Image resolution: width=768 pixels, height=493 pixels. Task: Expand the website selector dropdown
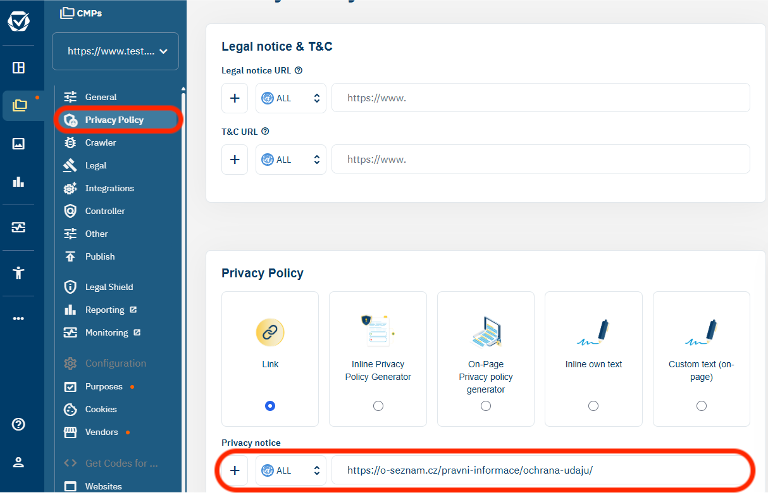[115, 50]
